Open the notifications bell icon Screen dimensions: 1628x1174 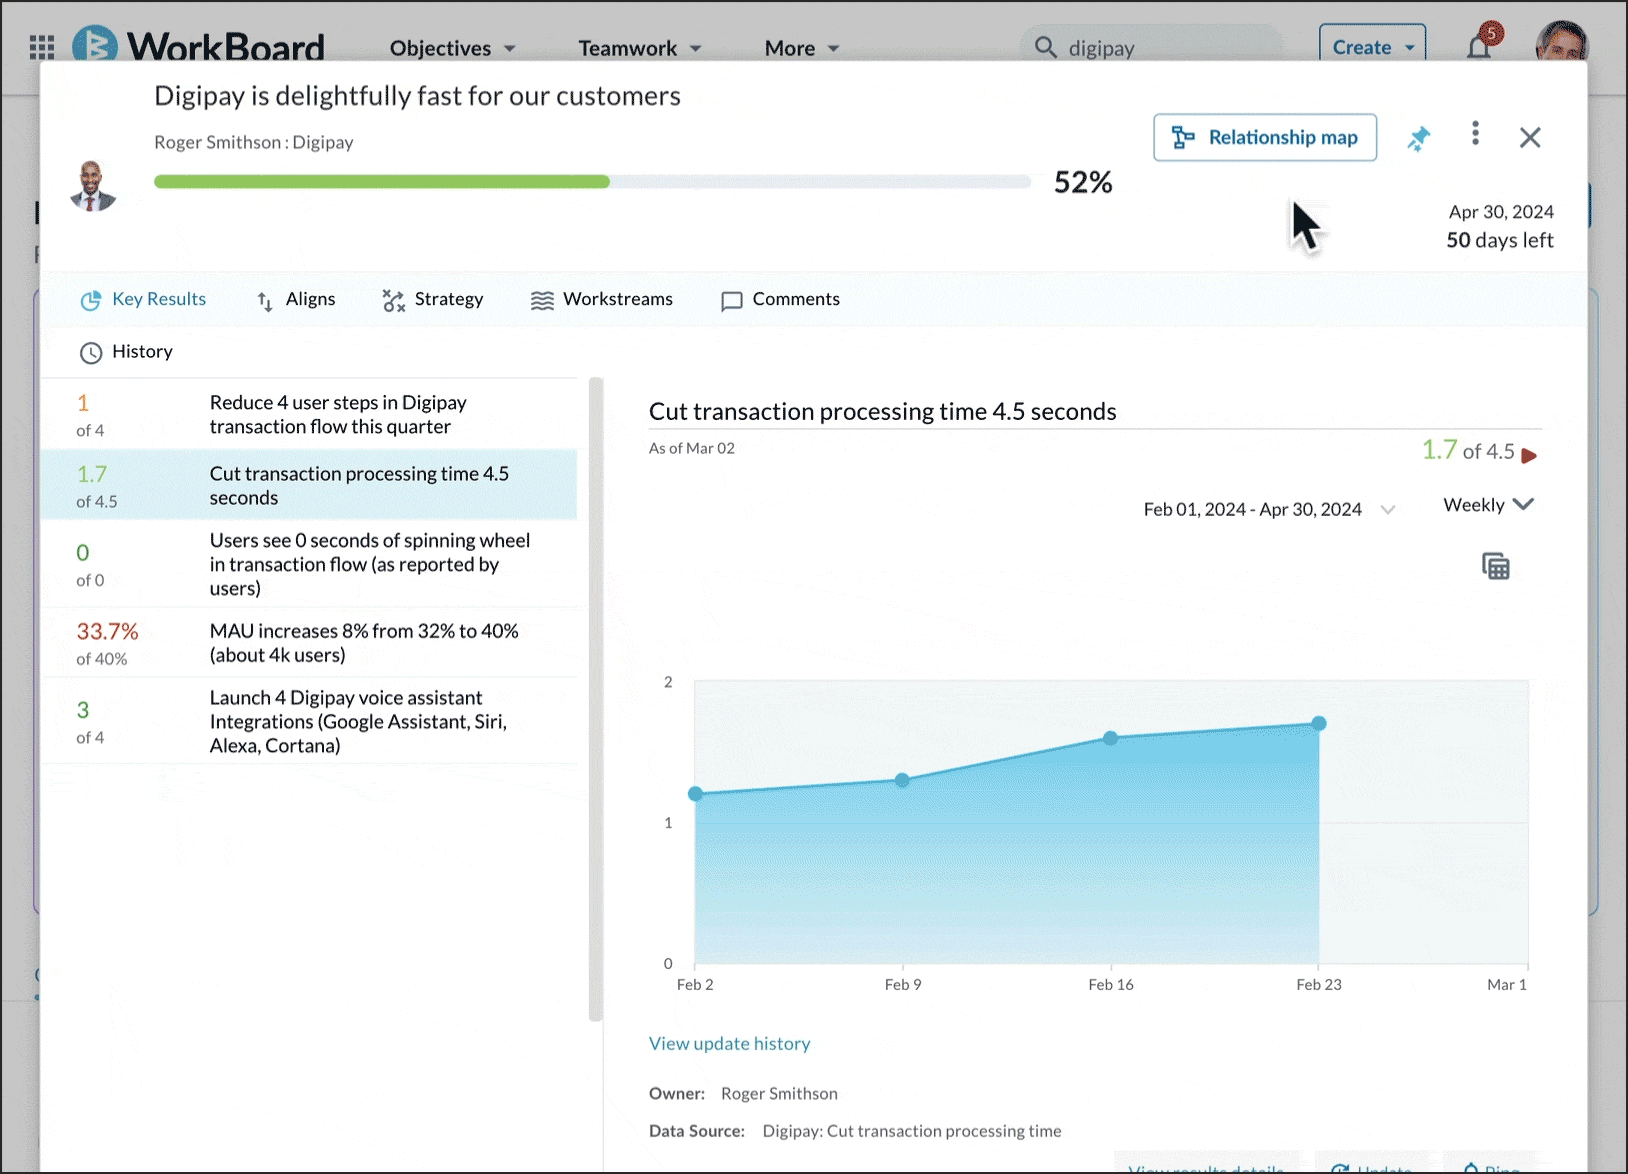point(1479,47)
